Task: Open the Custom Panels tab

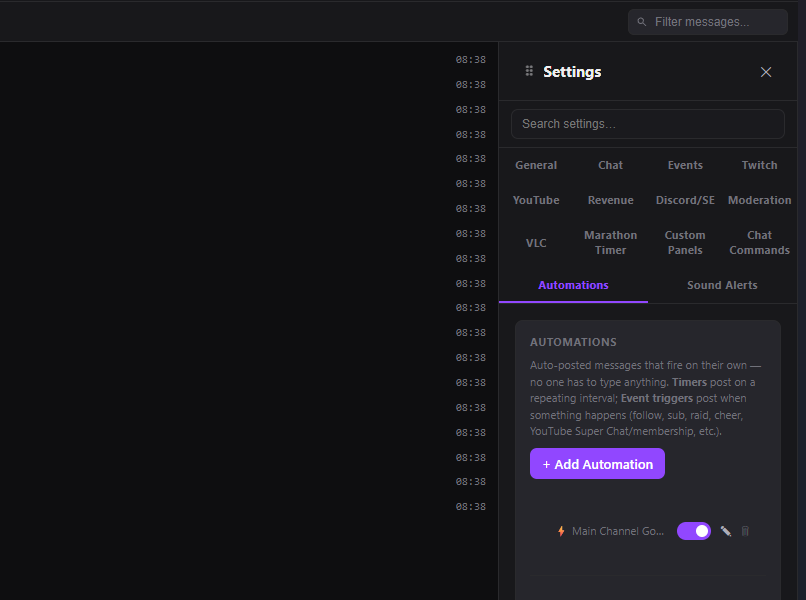Action: tap(685, 243)
